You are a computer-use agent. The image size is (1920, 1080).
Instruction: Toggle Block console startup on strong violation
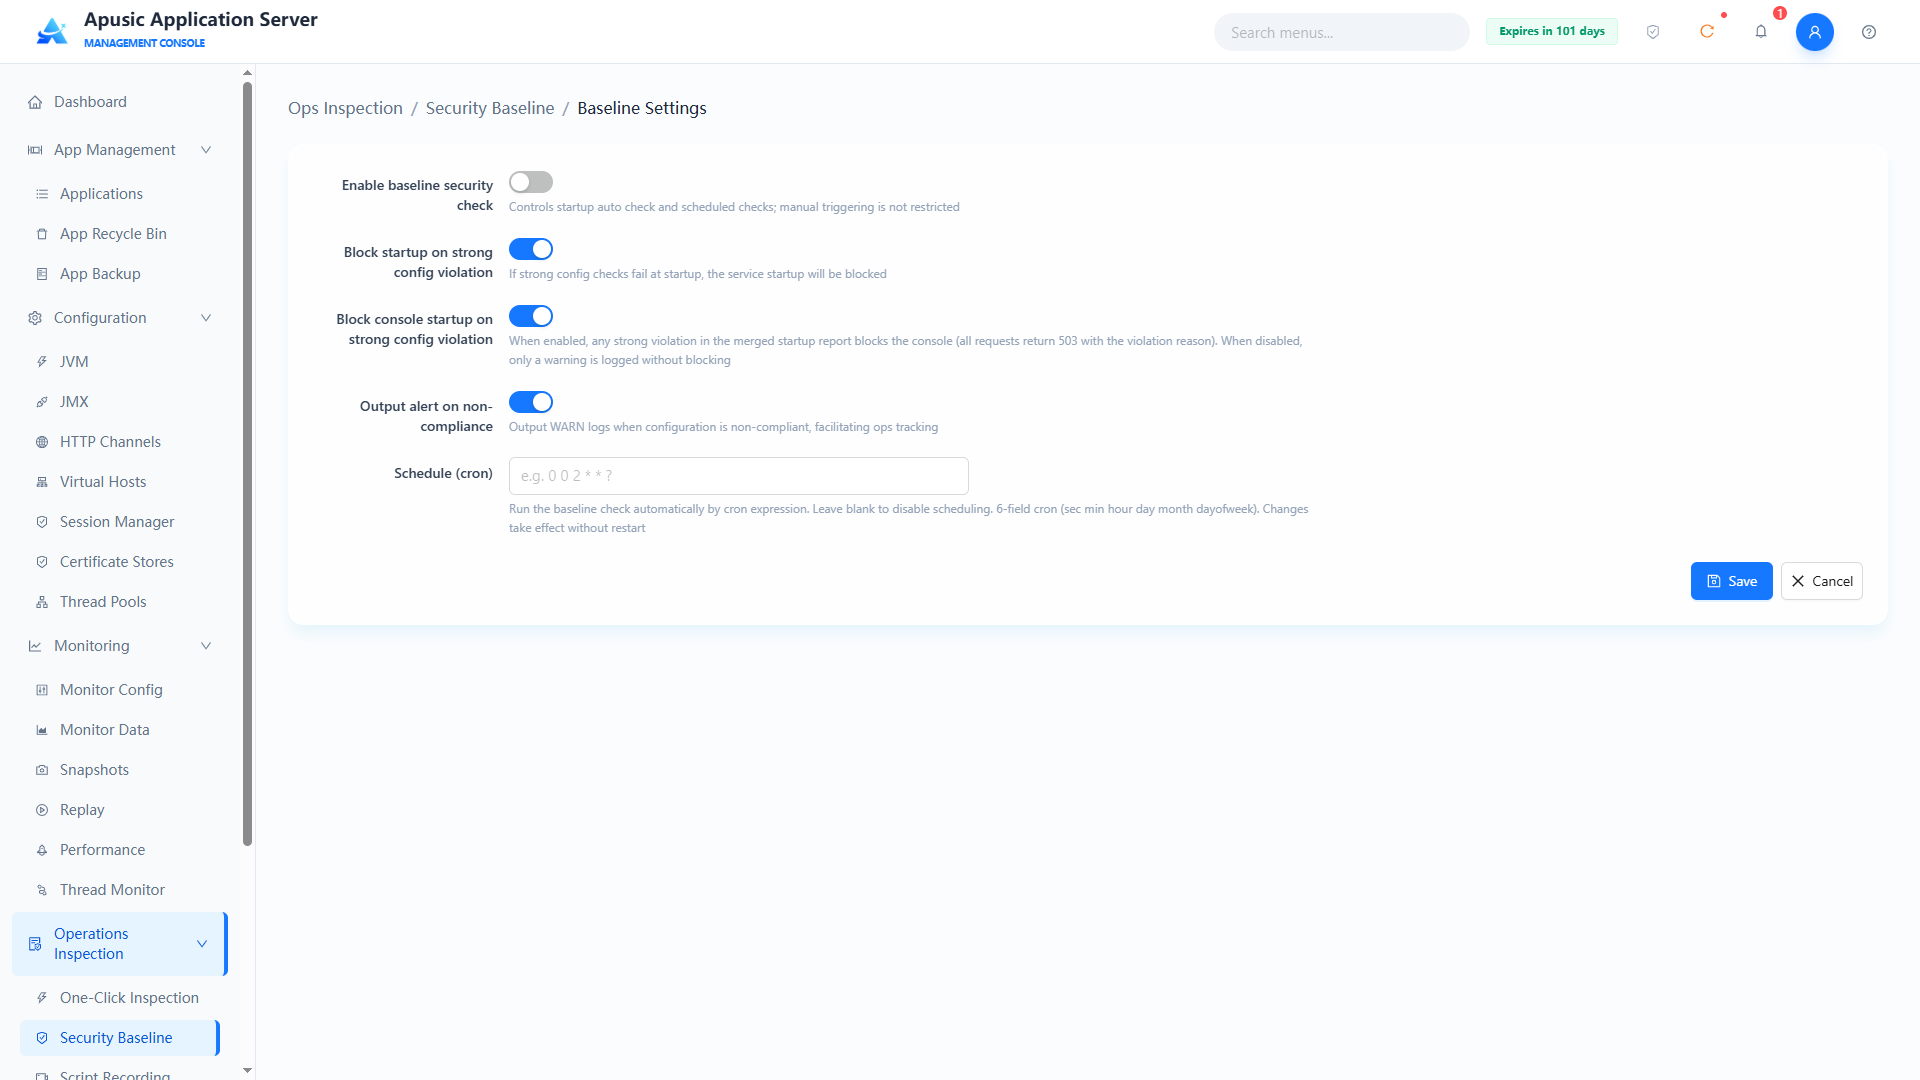[531, 316]
